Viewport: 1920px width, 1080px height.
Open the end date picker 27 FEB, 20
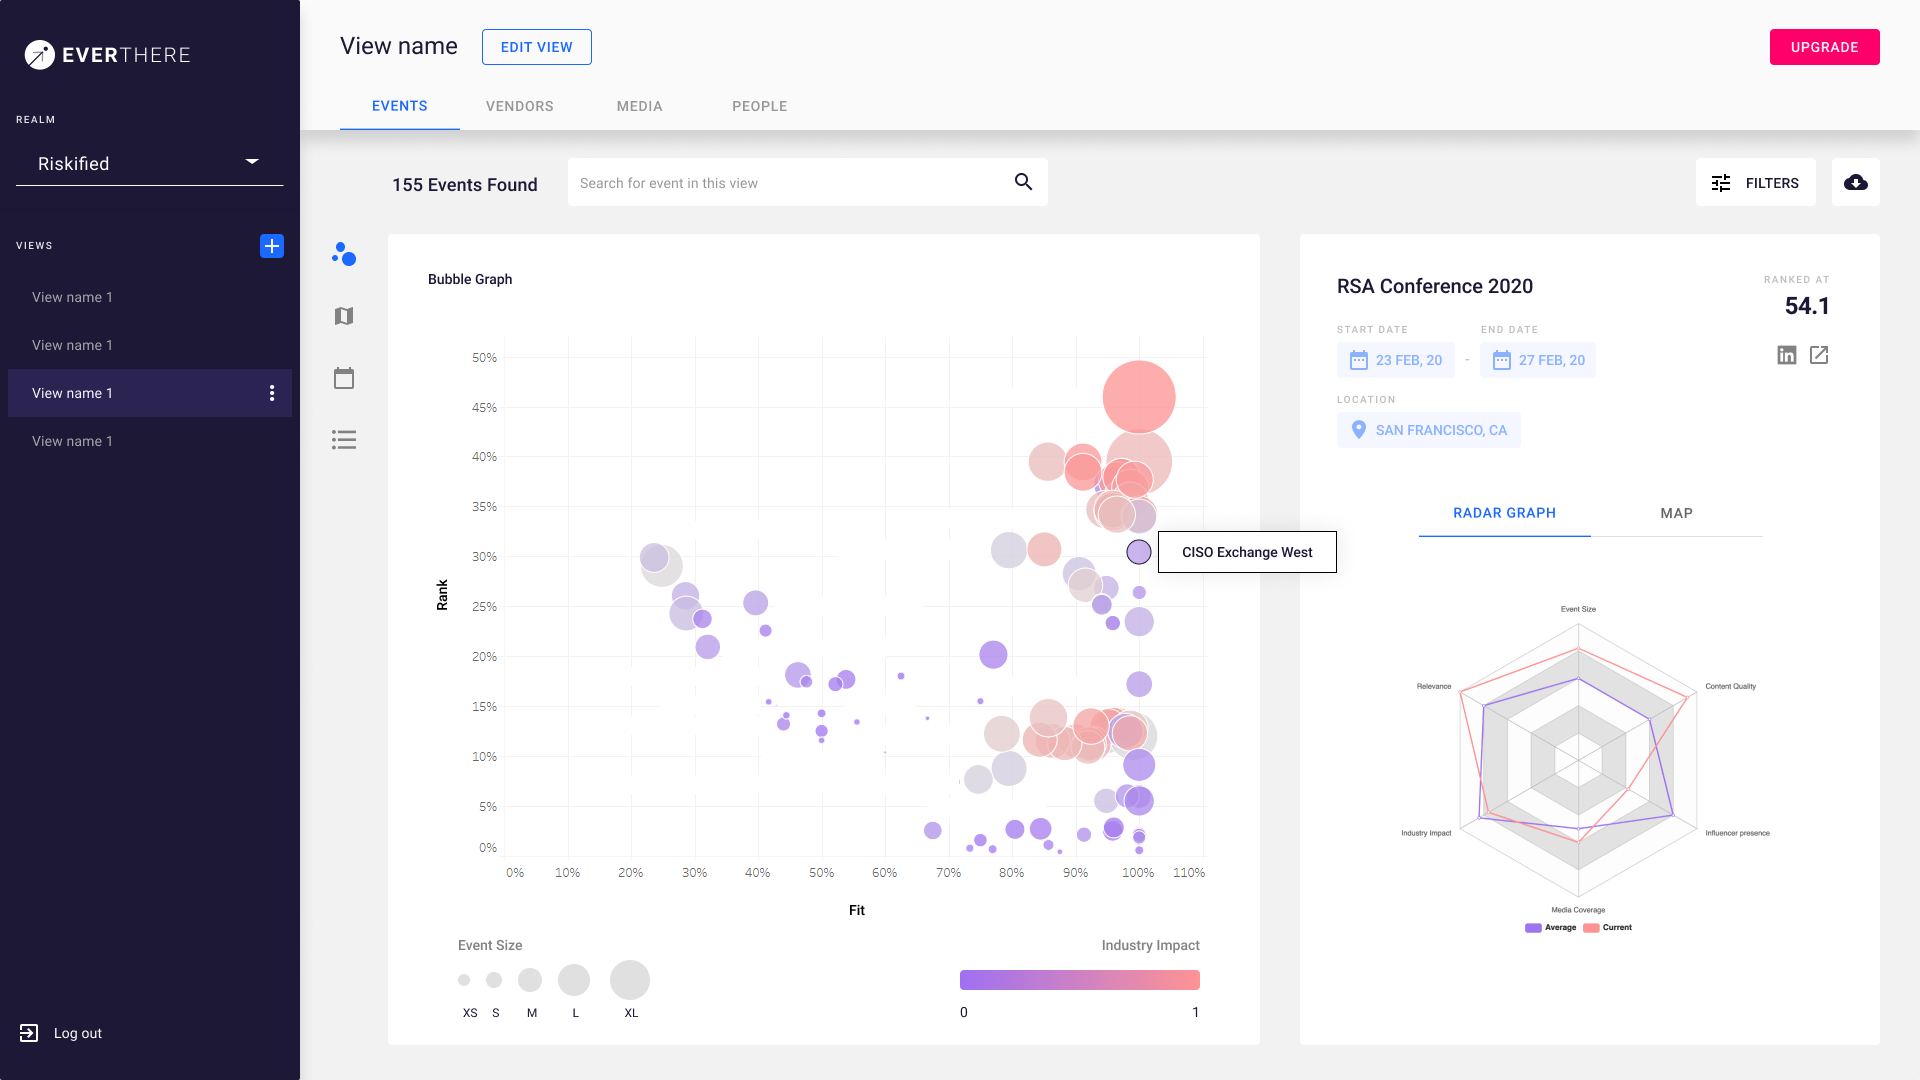[x=1538, y=360]
